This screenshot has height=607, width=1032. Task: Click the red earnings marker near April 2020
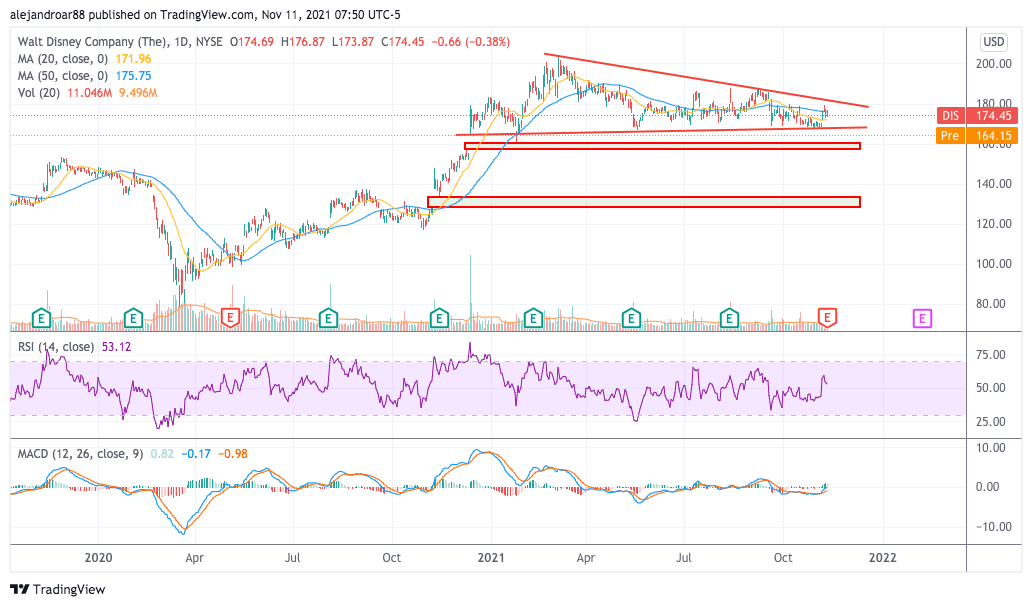[x=230, y=318]
